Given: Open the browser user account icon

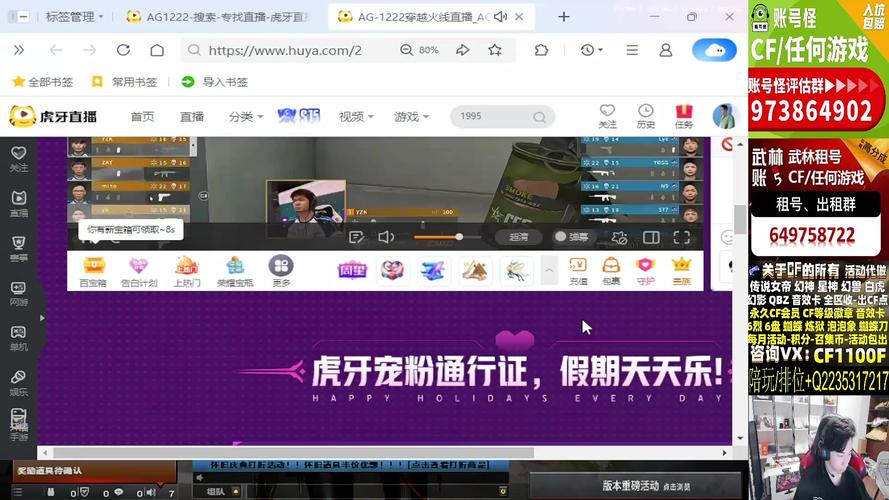Looking at the screenshot, I should coord(666,50).
